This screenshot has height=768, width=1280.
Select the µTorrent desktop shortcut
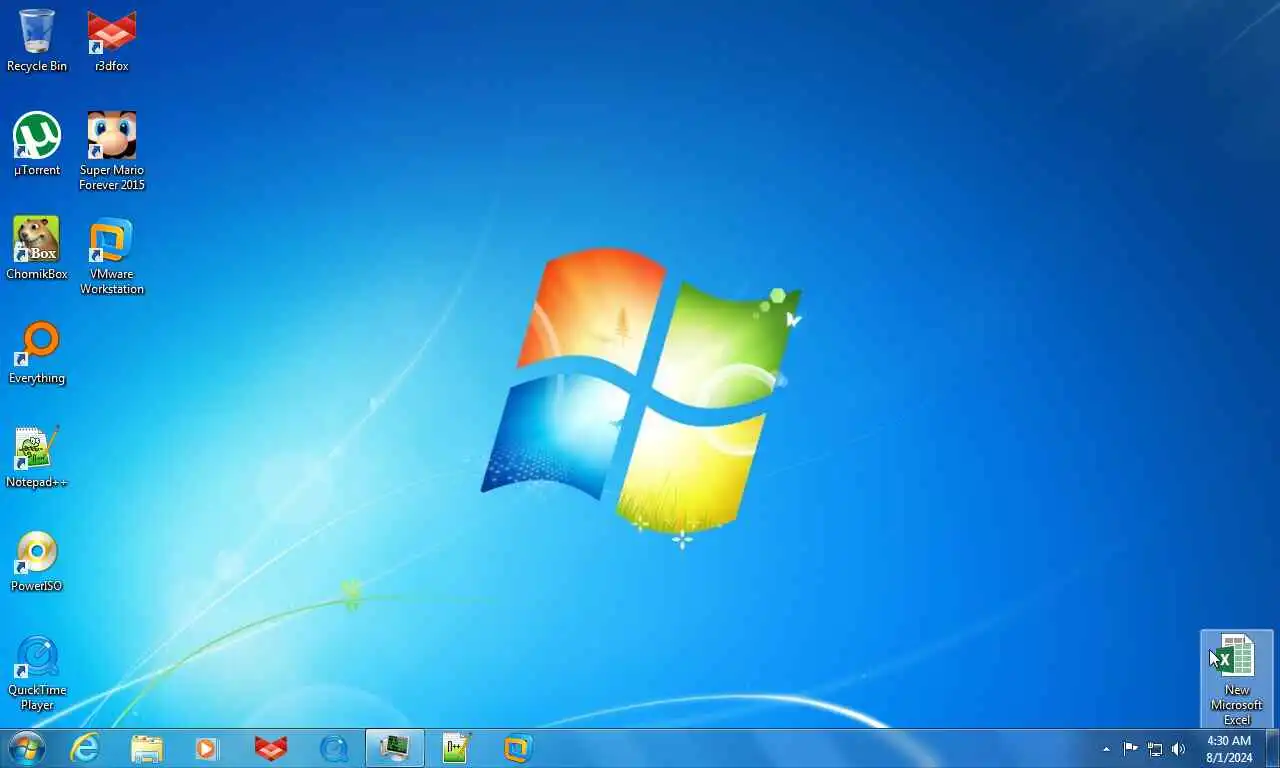click(x=37, y=145)
